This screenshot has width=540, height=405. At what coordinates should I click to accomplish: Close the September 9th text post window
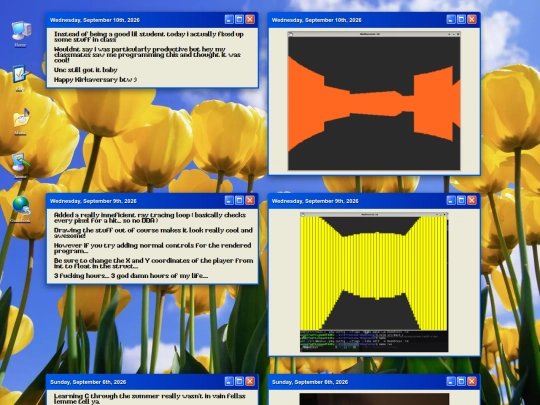(250, 200)
